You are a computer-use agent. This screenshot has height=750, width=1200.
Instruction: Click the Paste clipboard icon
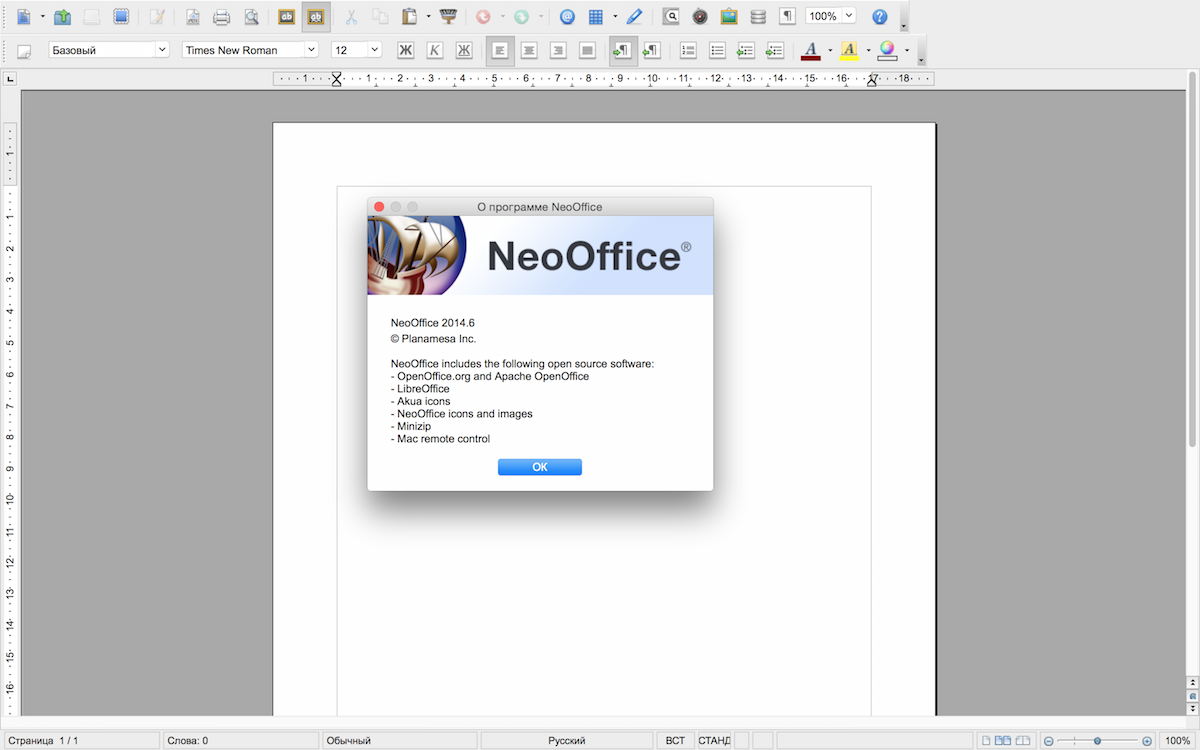(409, 17)
